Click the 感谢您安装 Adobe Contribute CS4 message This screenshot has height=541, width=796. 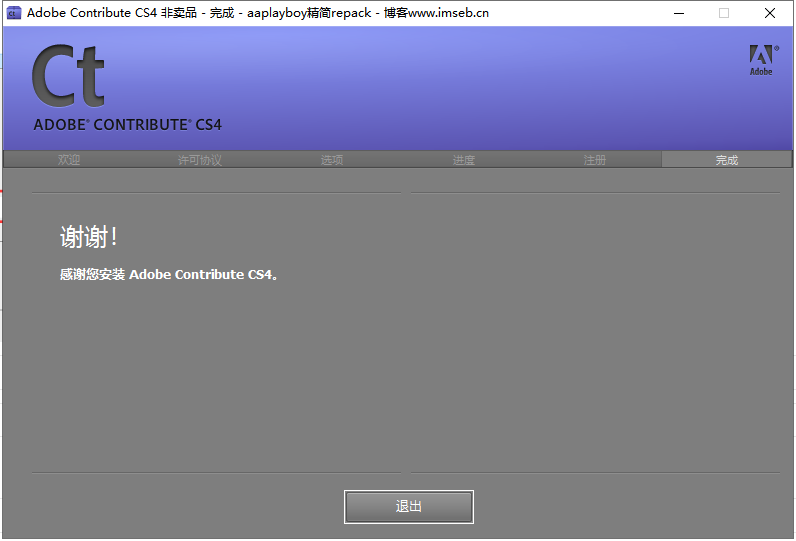coord(168,274)
